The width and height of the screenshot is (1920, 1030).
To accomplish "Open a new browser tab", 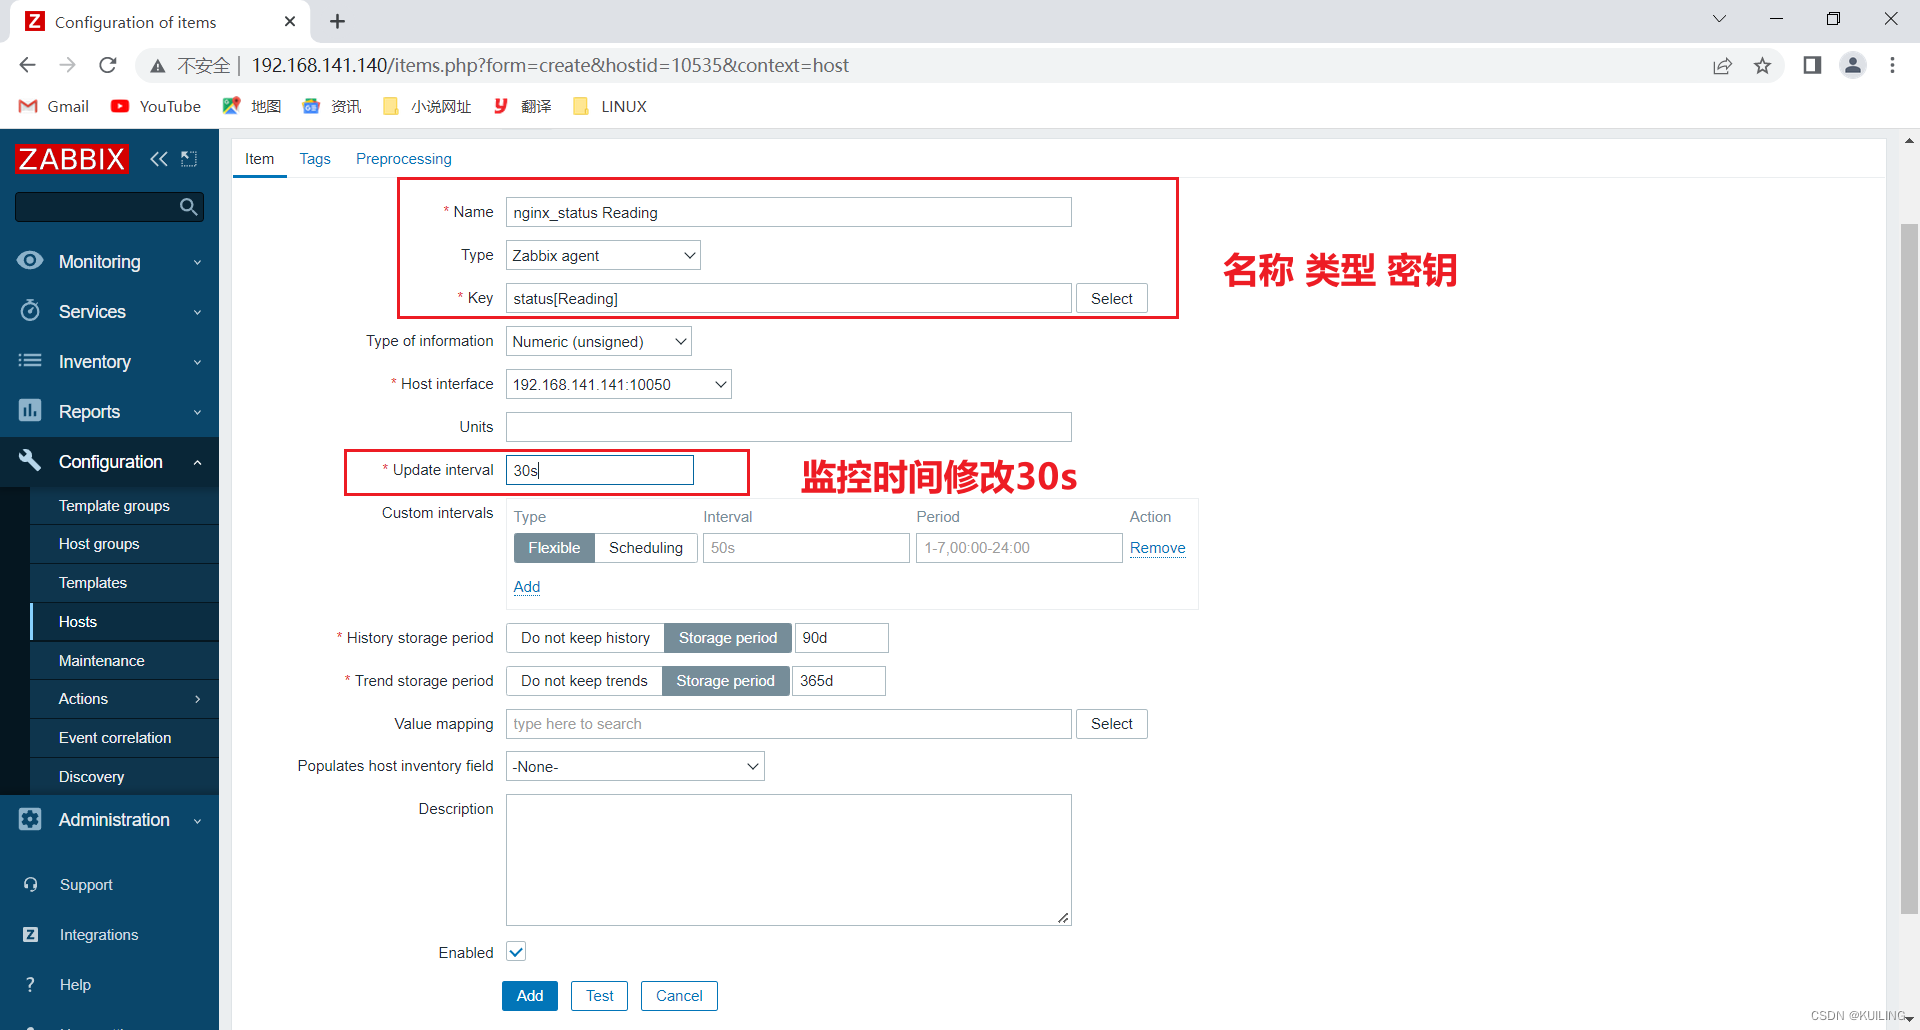I will click(x=338, y=21).
